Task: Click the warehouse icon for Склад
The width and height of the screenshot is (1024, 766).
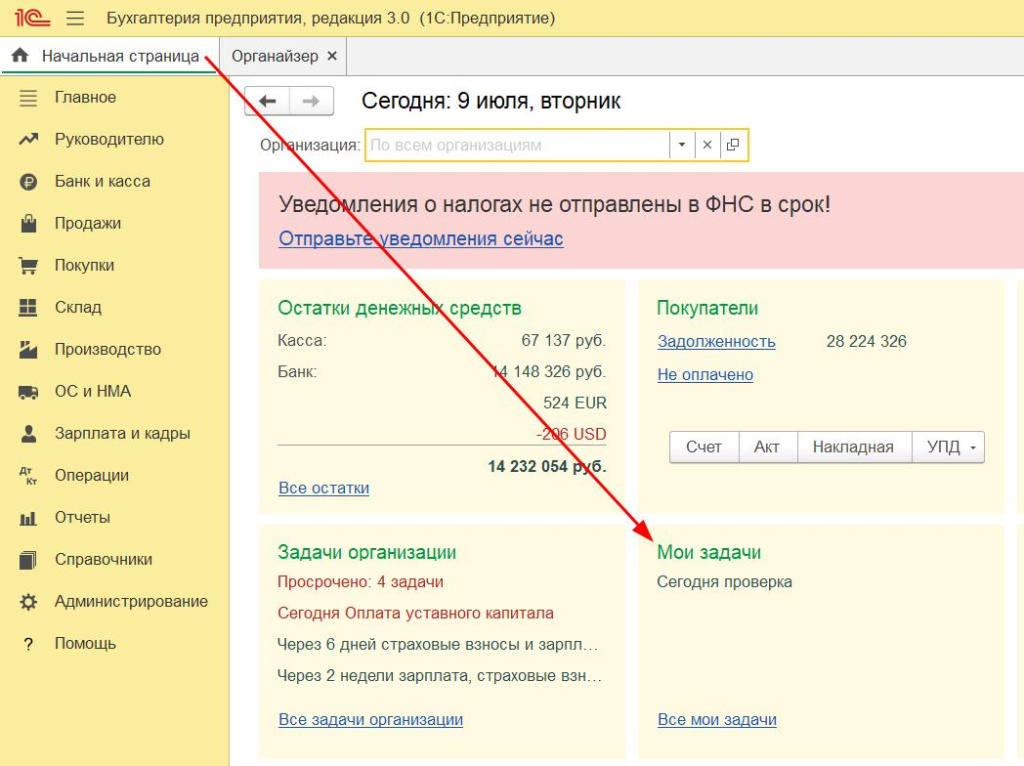Action: pyautogui.click(x=29, y=308)
